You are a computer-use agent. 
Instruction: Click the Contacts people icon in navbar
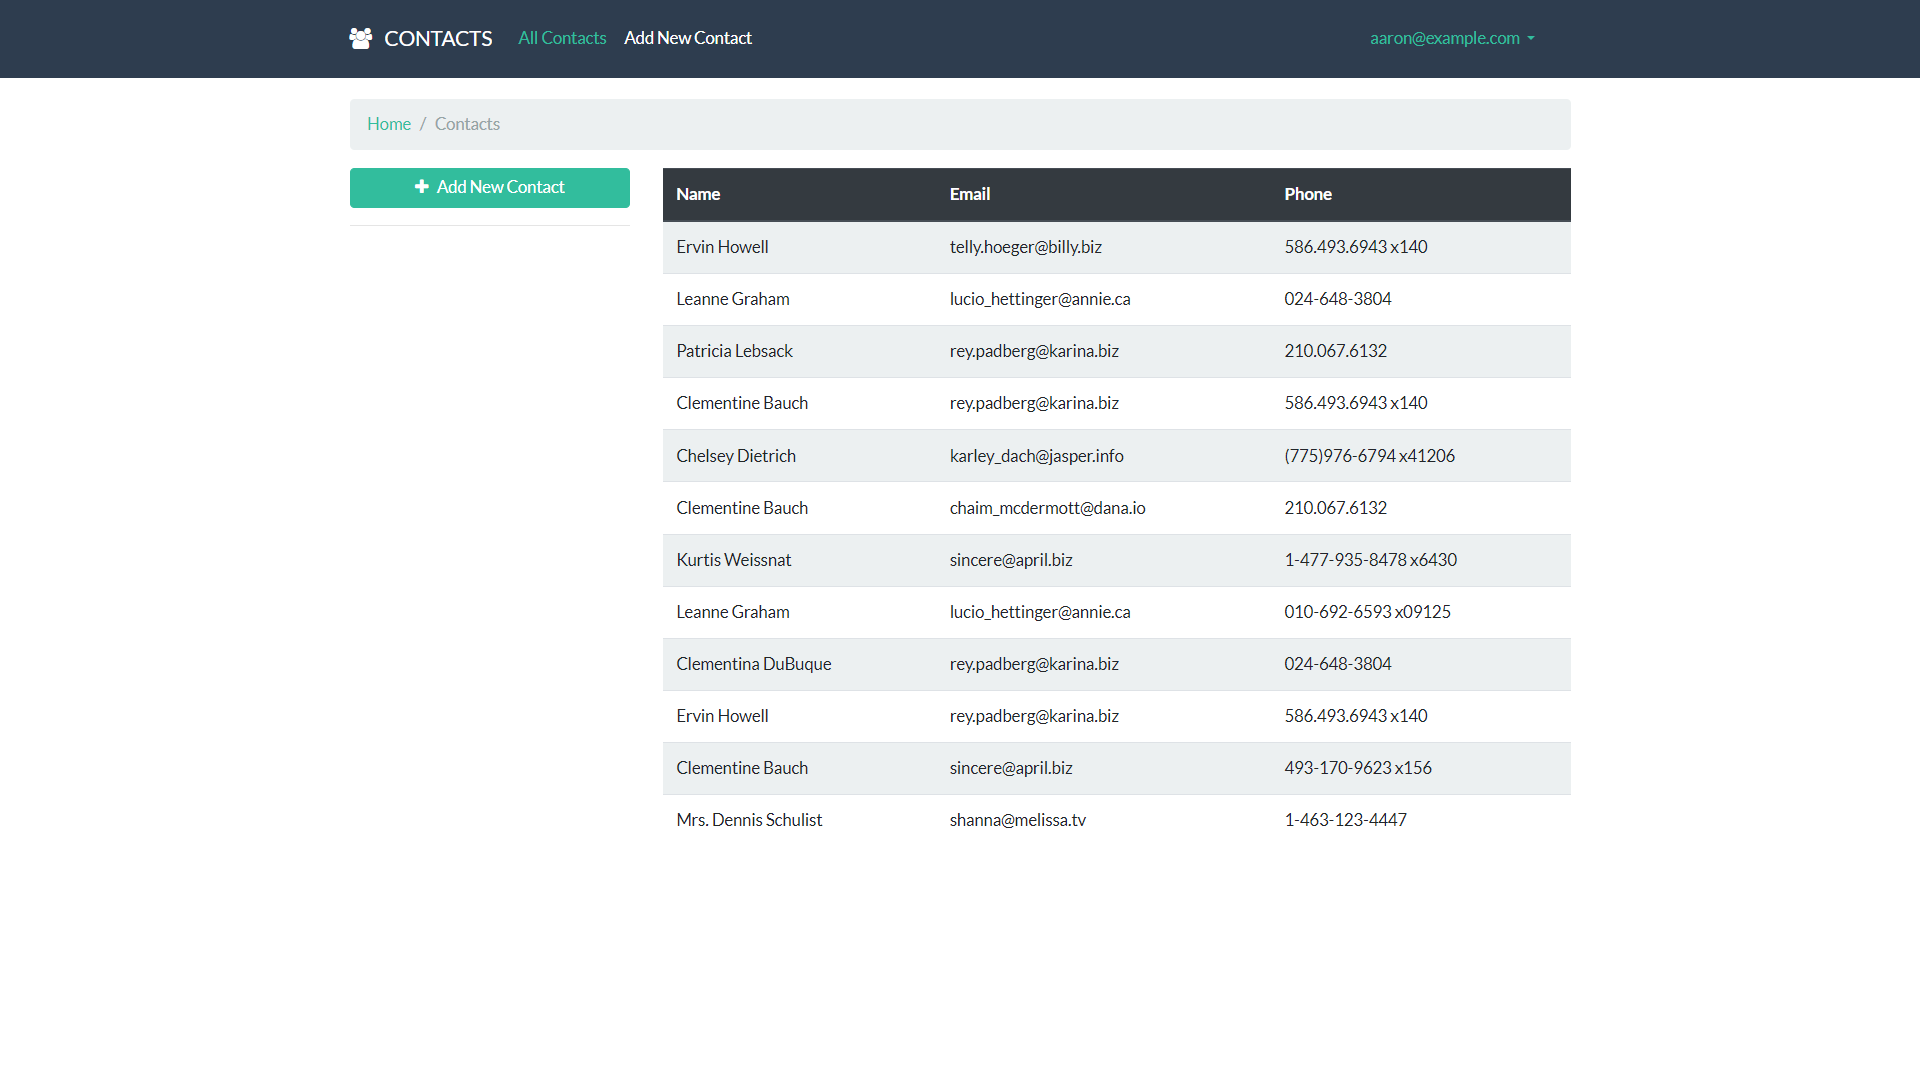[360, 38]
